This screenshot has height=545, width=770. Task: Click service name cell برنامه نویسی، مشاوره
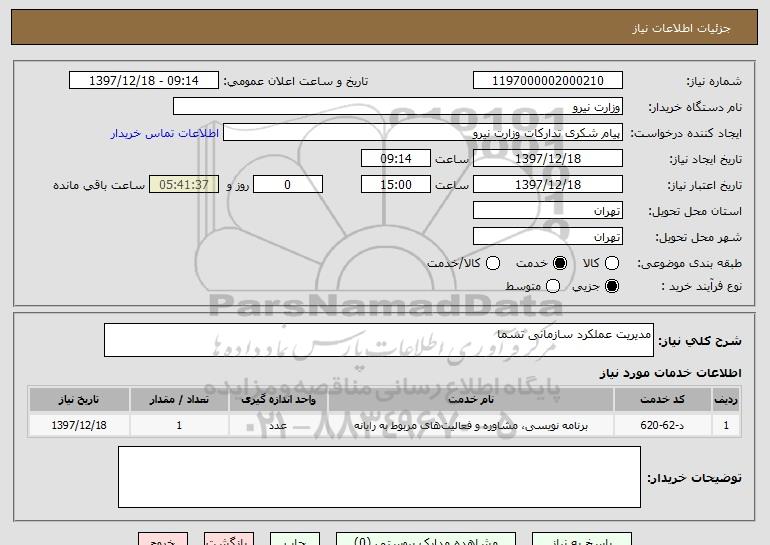coord(470,425)
